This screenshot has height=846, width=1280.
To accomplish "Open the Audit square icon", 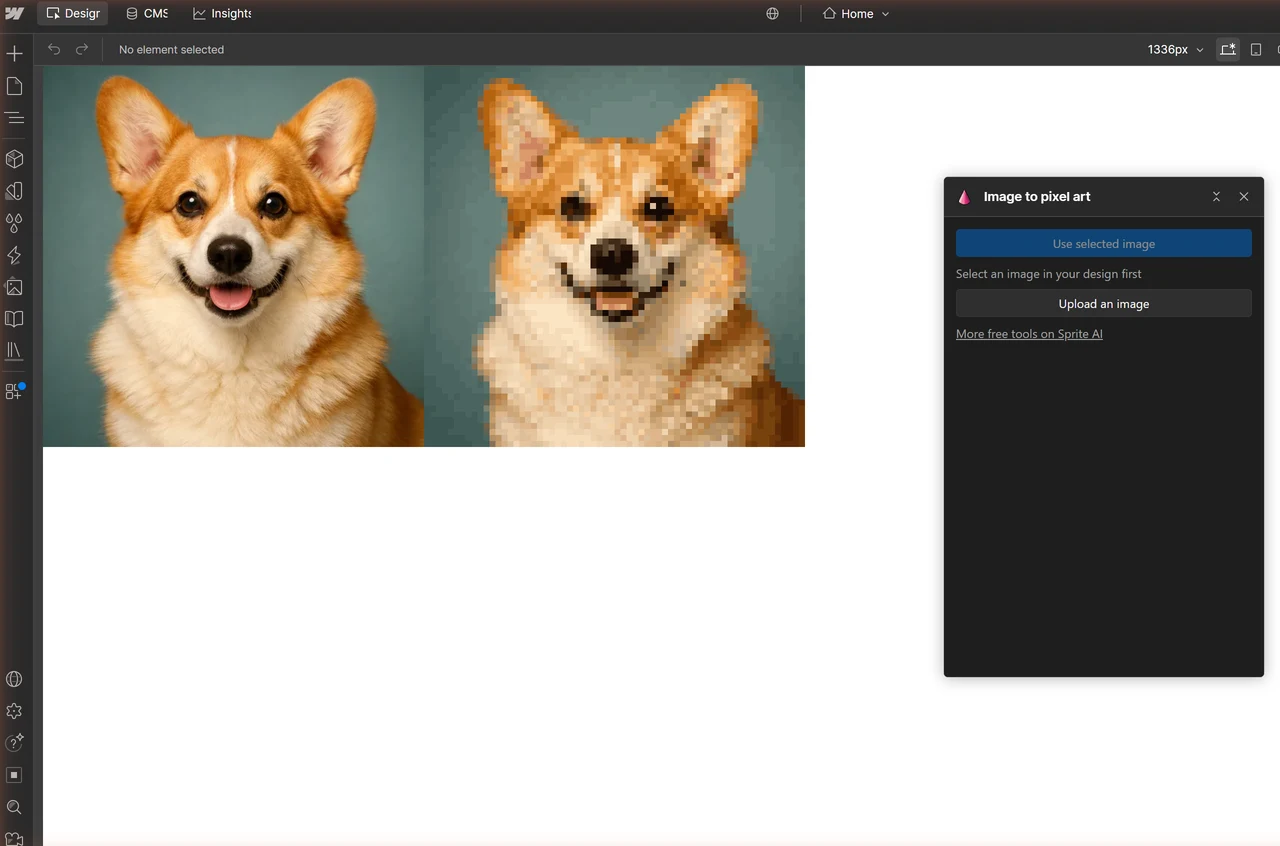I will pos(14,775).
